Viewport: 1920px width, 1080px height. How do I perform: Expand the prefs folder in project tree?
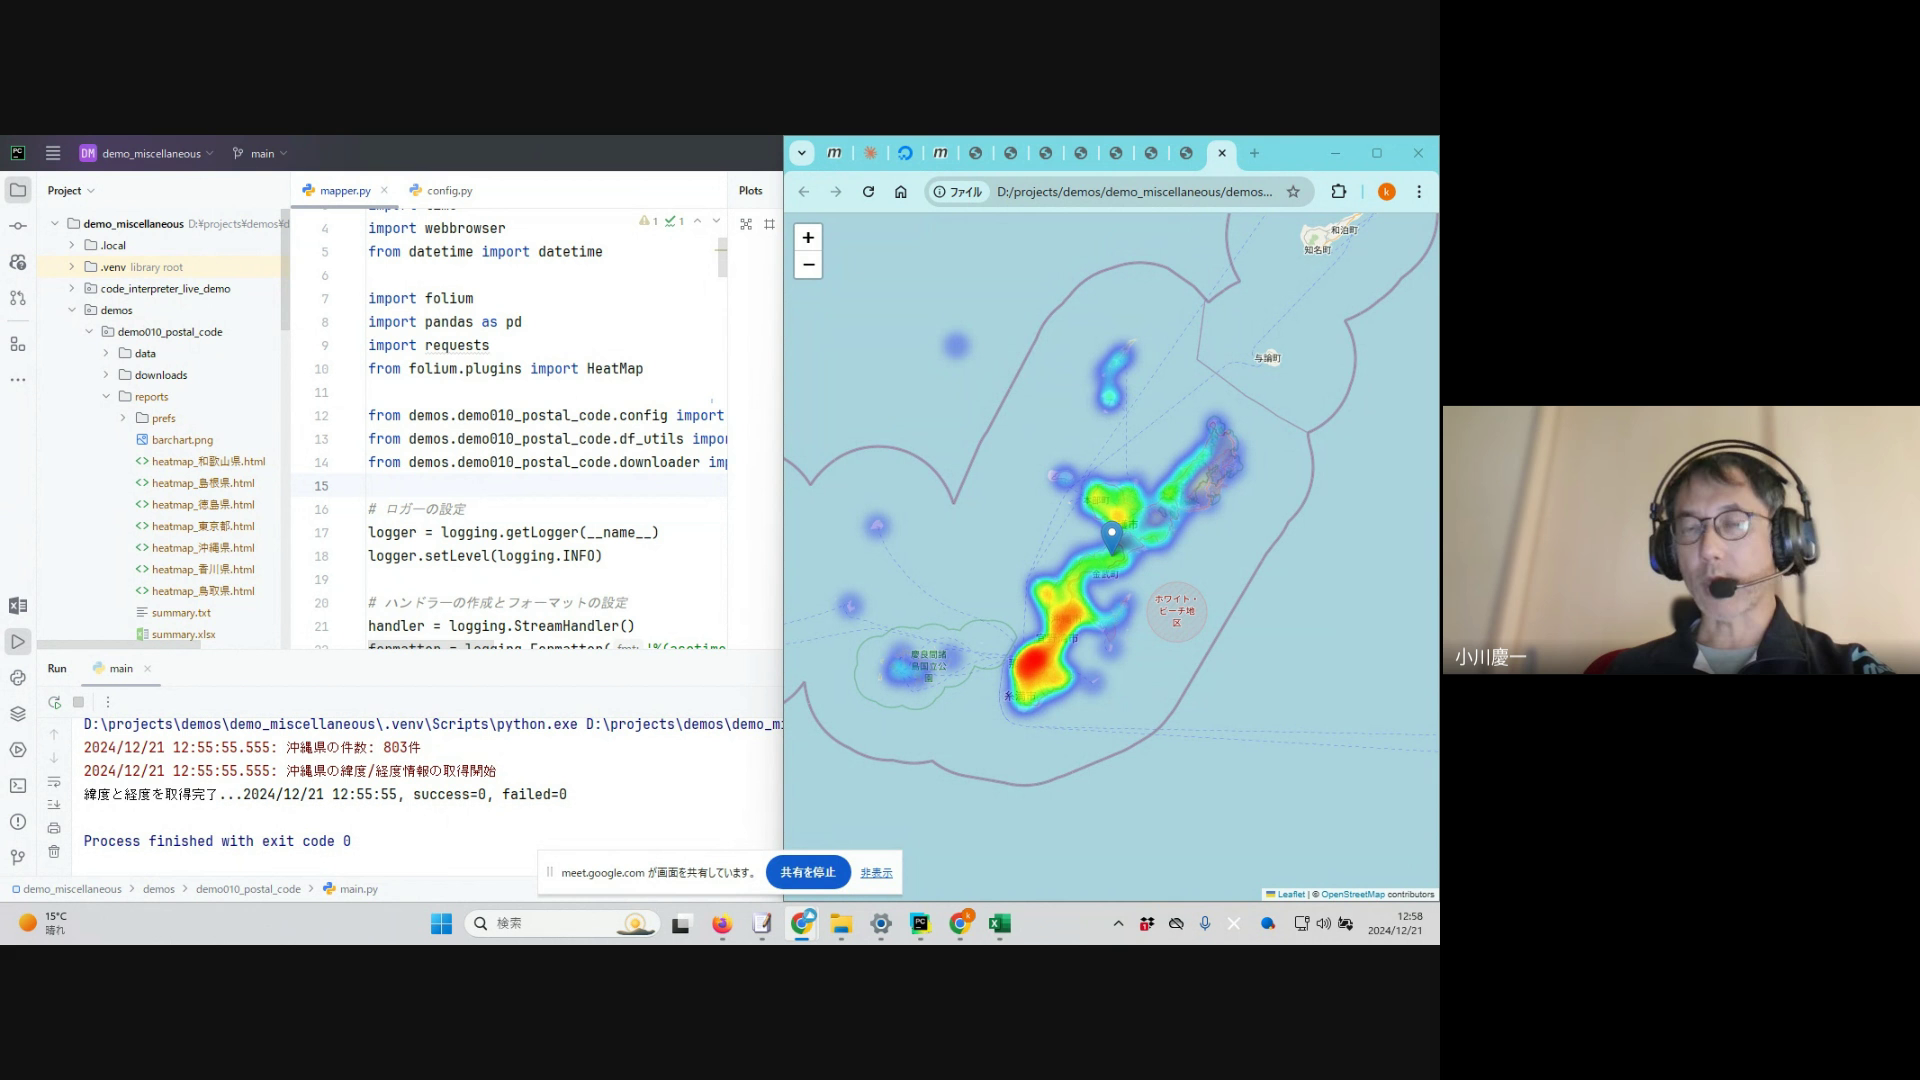click(x=123, y=418)
